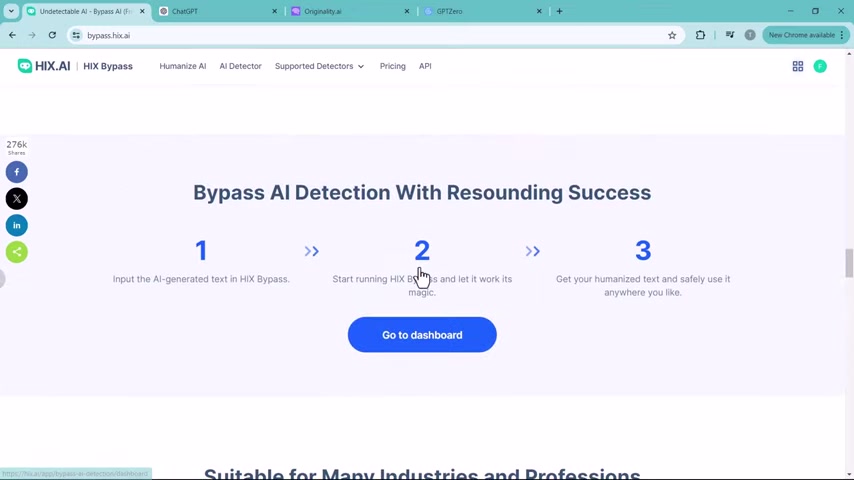The width and height of the screenshot is (854, 480).
Task: Go back to the previous page
Action: point(12,35)
